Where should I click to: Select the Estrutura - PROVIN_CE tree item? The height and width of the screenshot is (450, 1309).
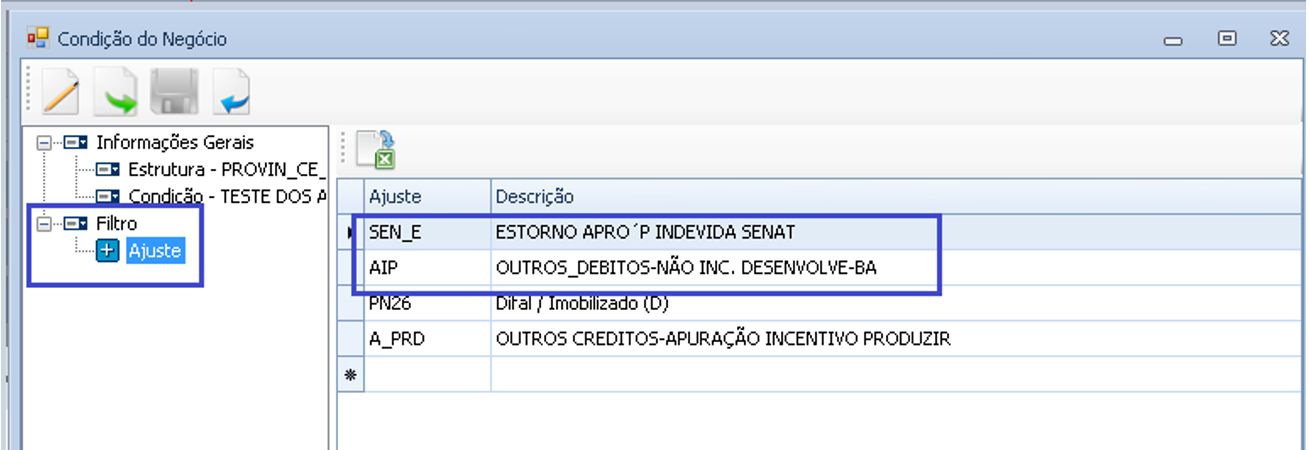coord(227,170)
